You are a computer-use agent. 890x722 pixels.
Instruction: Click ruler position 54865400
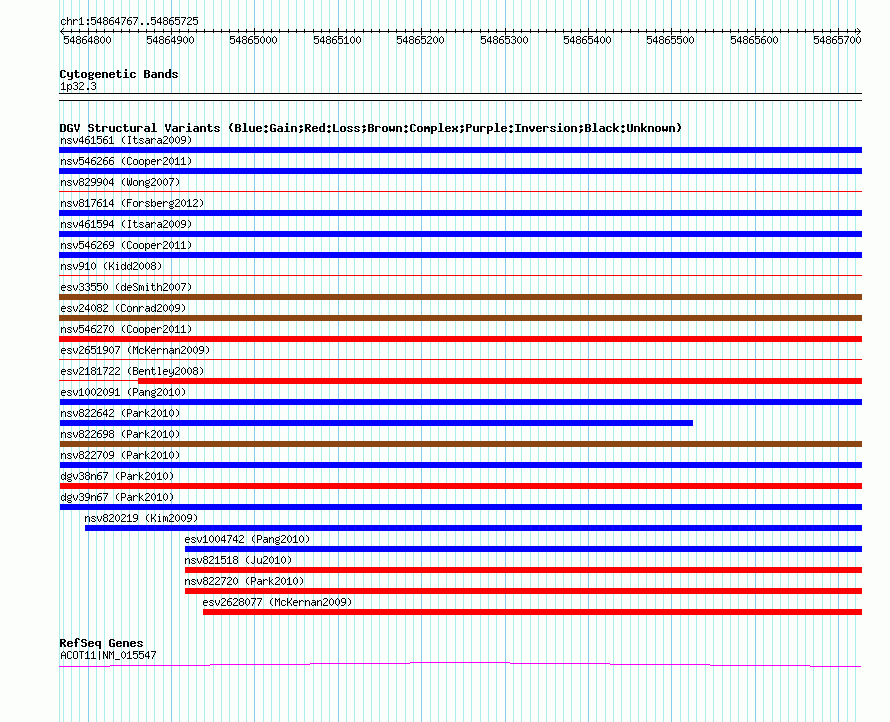587,40
